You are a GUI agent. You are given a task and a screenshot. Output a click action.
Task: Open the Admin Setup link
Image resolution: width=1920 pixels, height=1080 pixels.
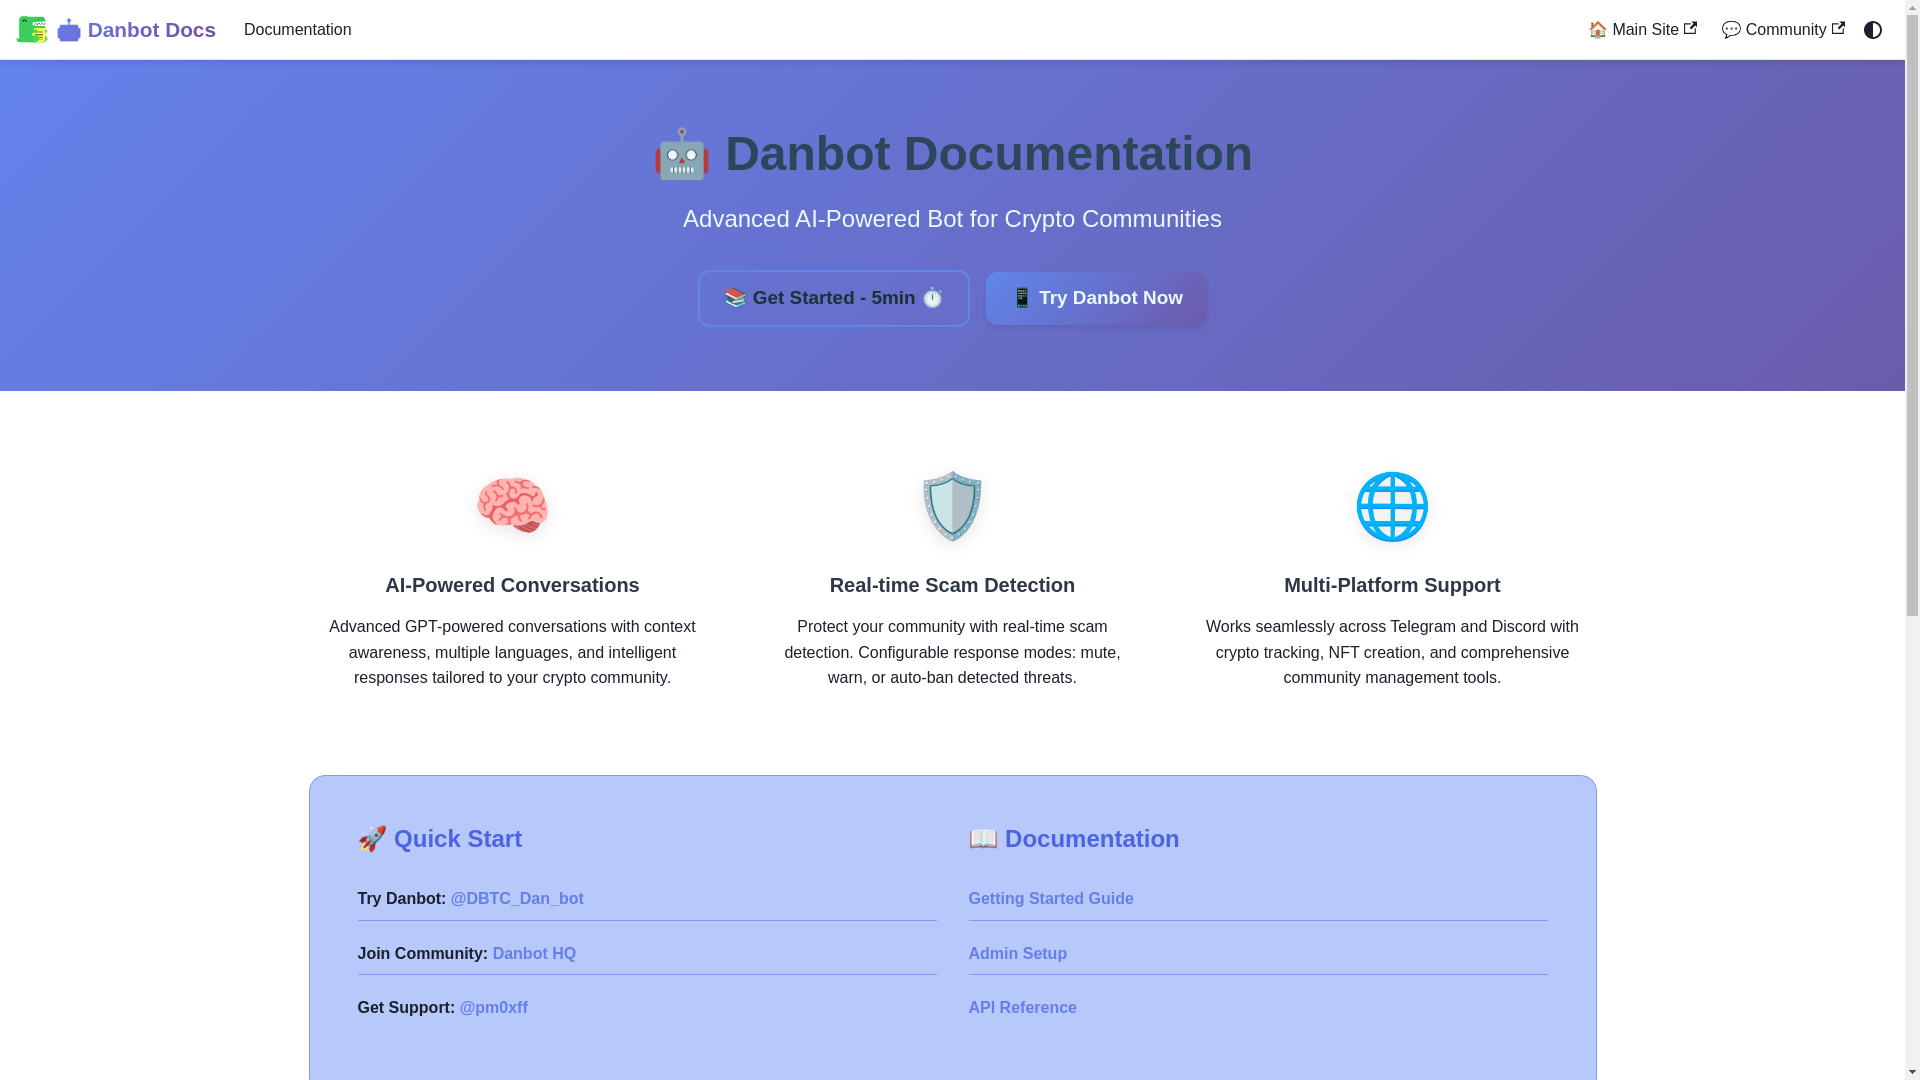[x=1017, y=953]
